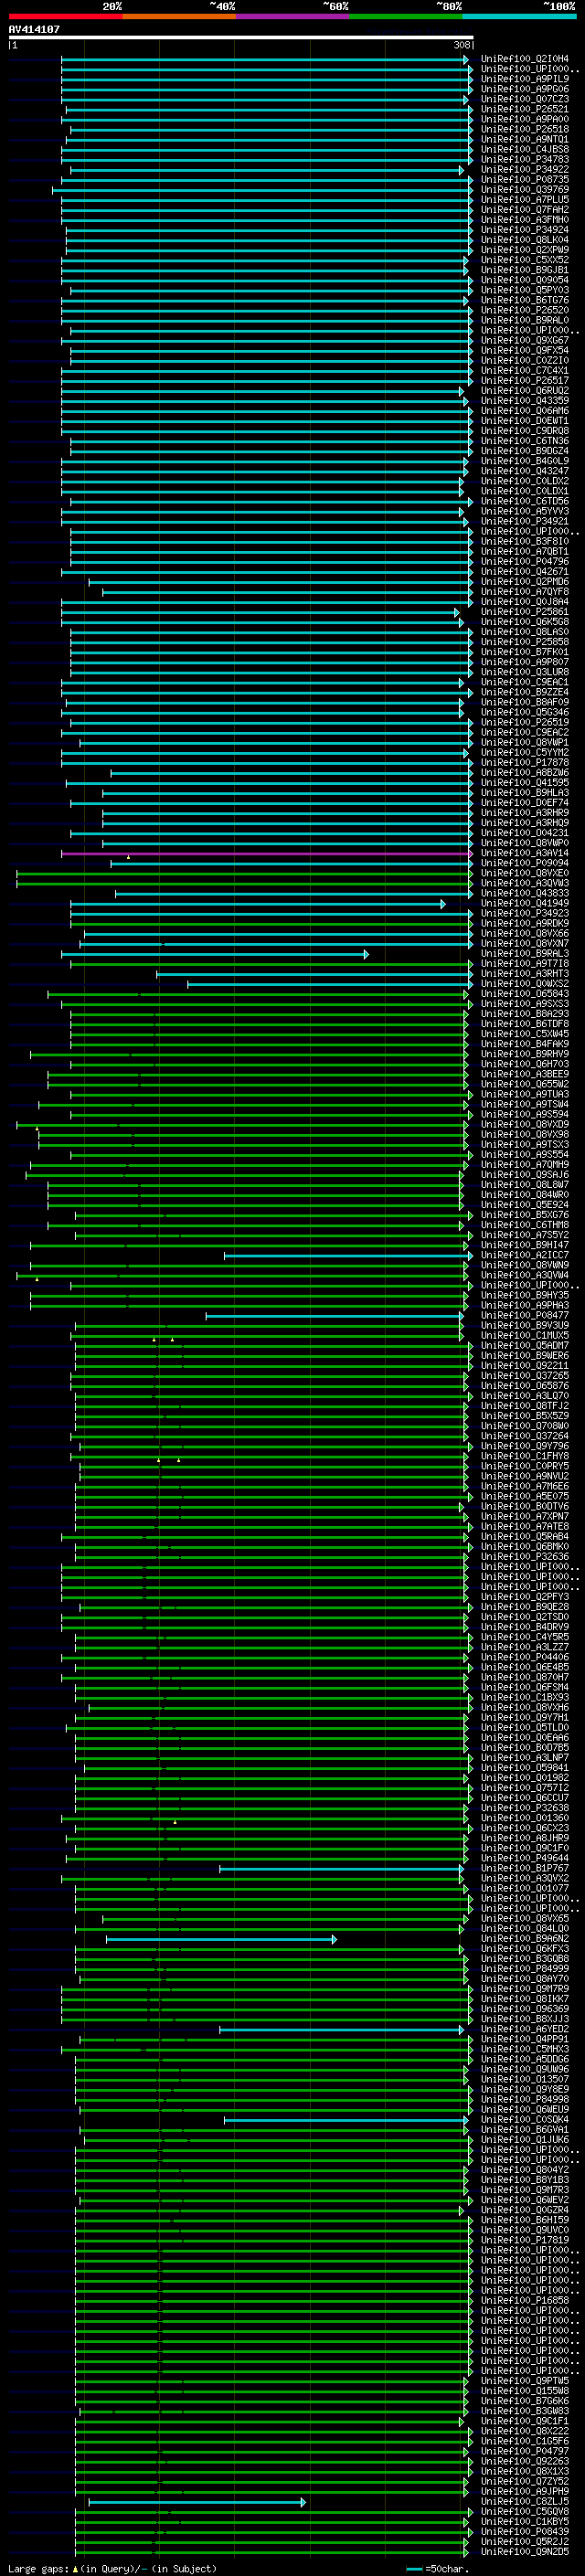Select the UniRef100_A3AV14 label
This screenshot has height=2576, width=585.
[x=525, y=854]
